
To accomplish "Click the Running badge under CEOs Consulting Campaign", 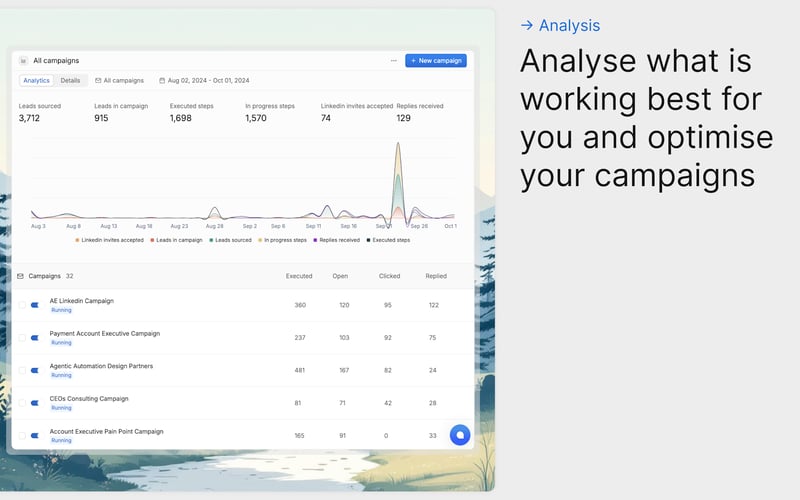I will (61, 408).
